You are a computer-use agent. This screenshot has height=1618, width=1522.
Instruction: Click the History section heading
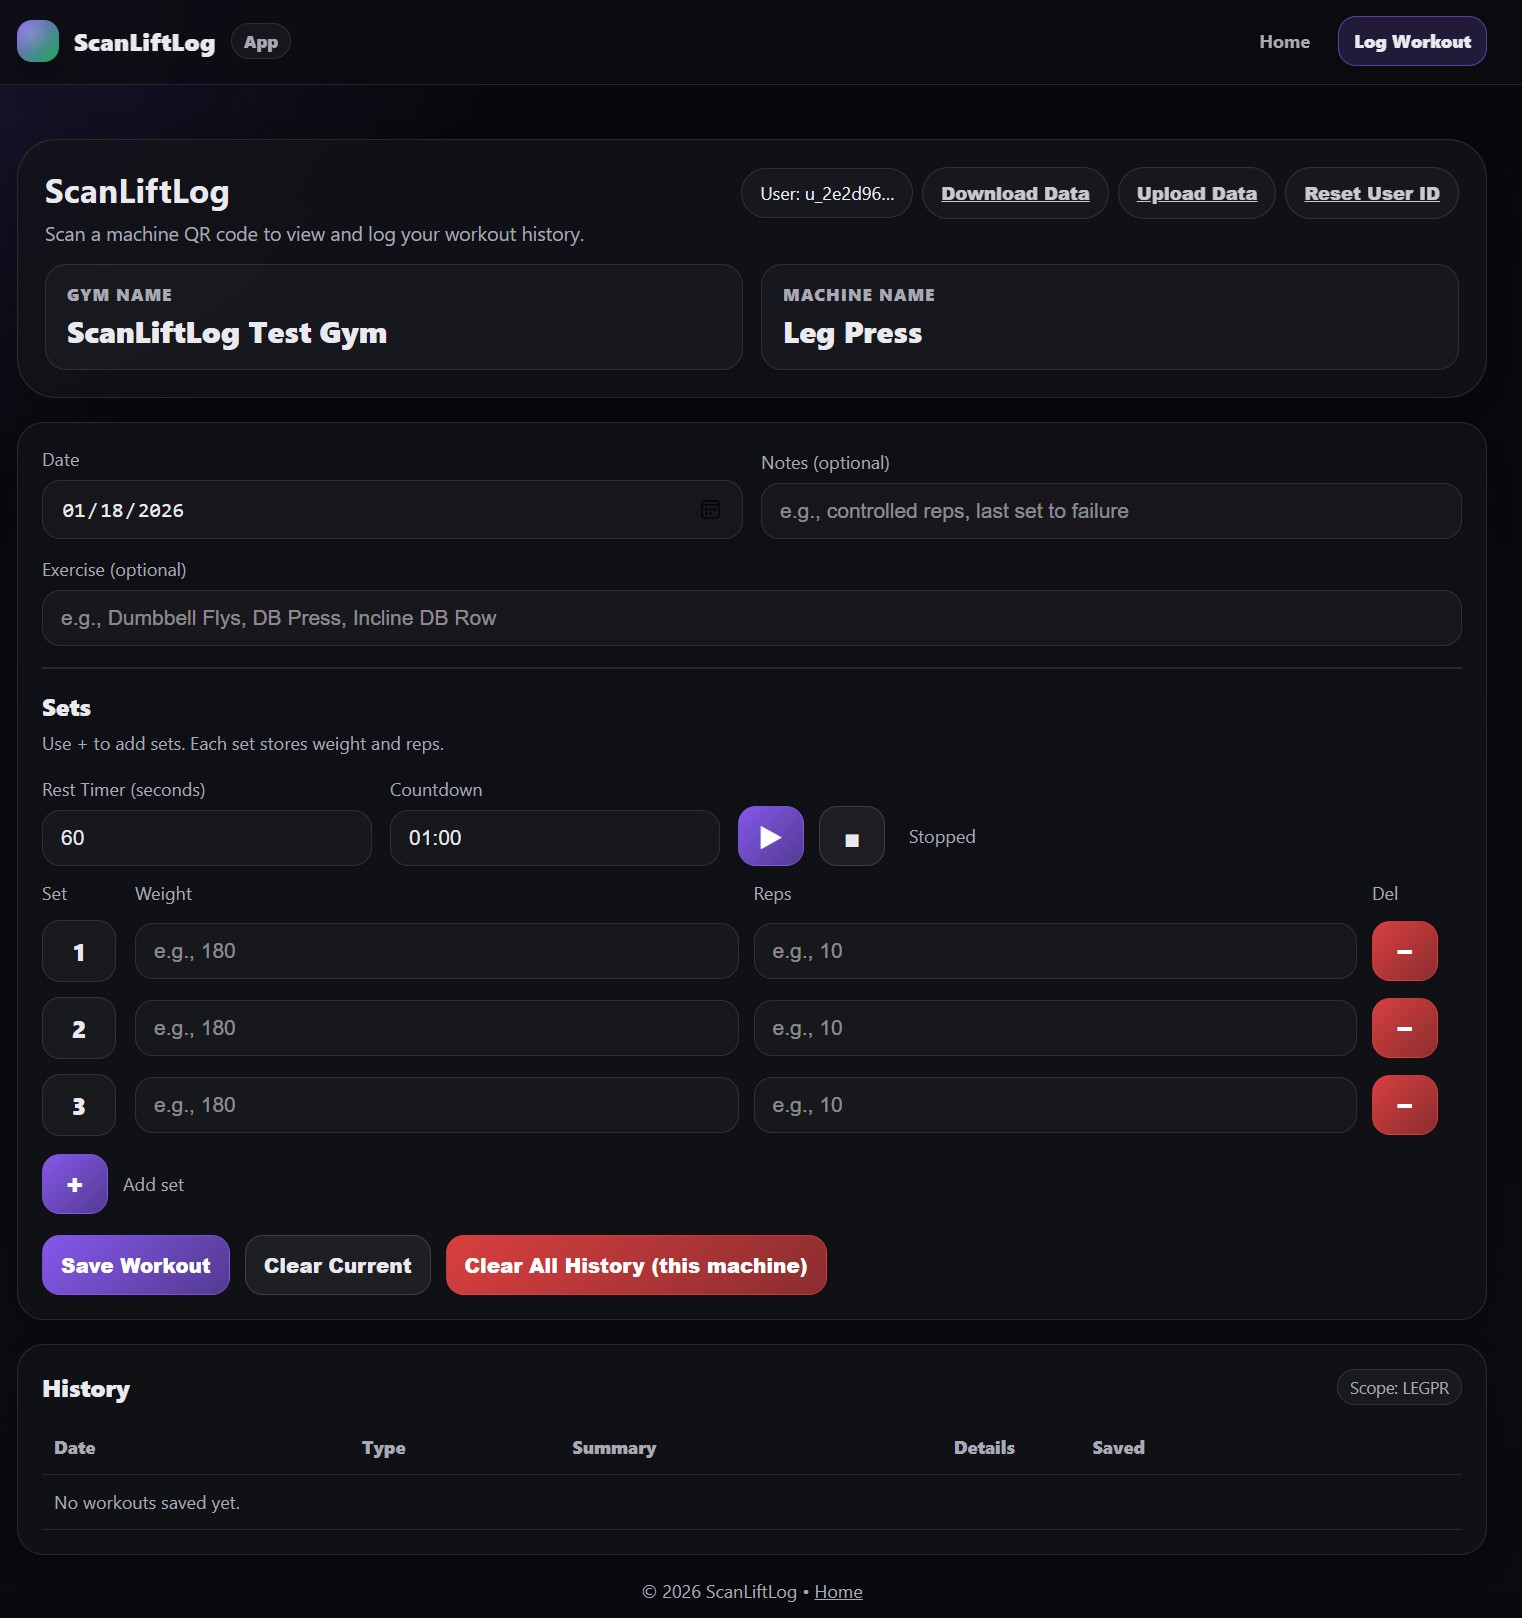[86, 1388]
